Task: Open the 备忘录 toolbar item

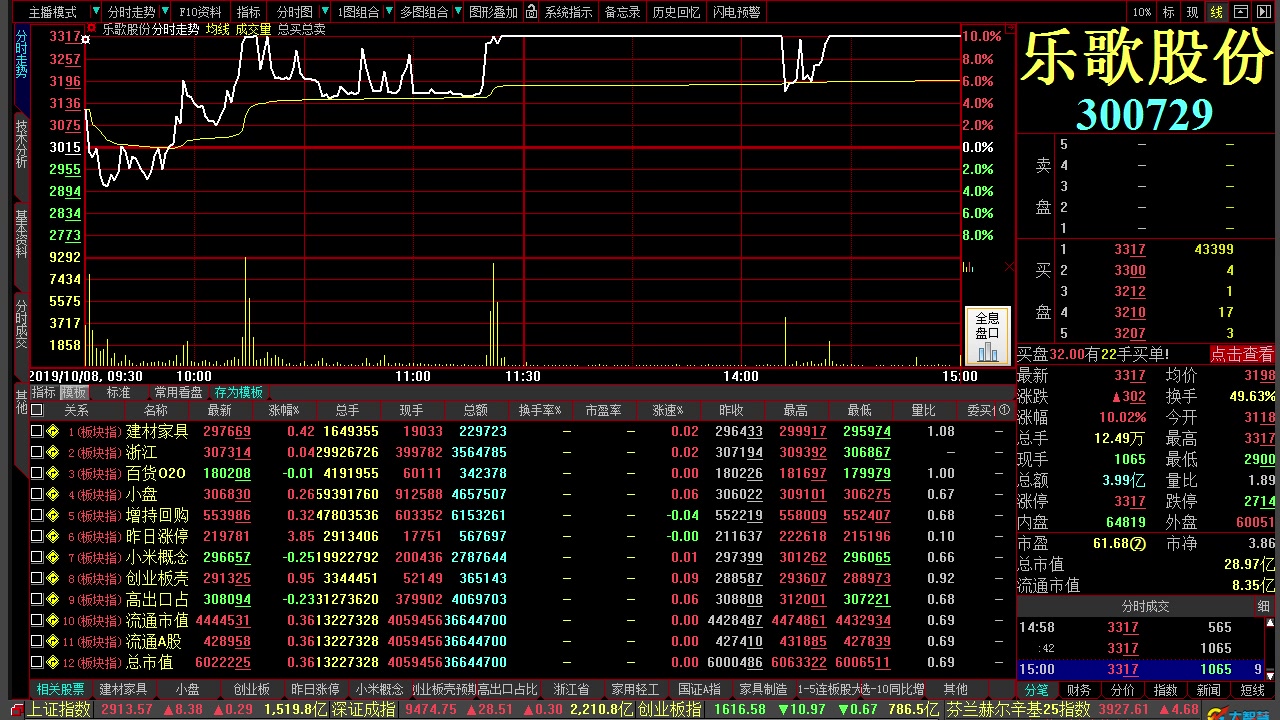Action: click(622, 12)
